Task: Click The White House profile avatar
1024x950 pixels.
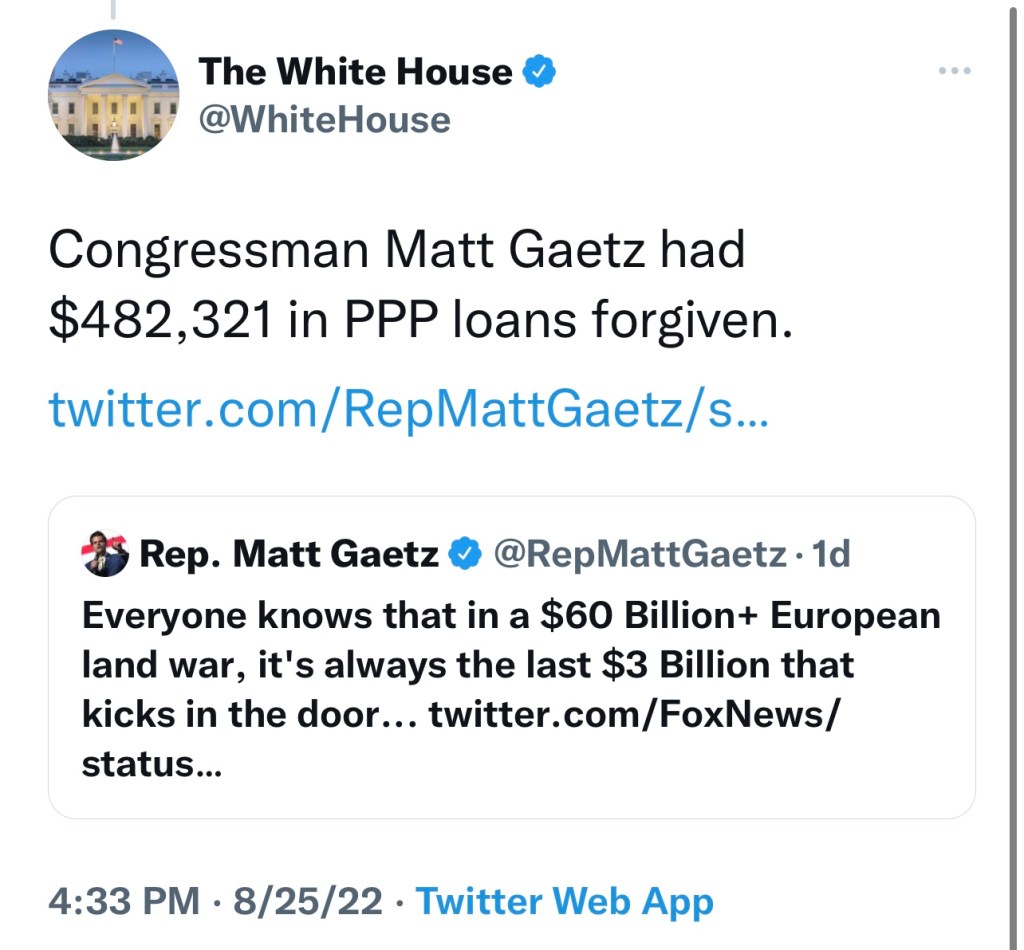Action: point(113,96)
